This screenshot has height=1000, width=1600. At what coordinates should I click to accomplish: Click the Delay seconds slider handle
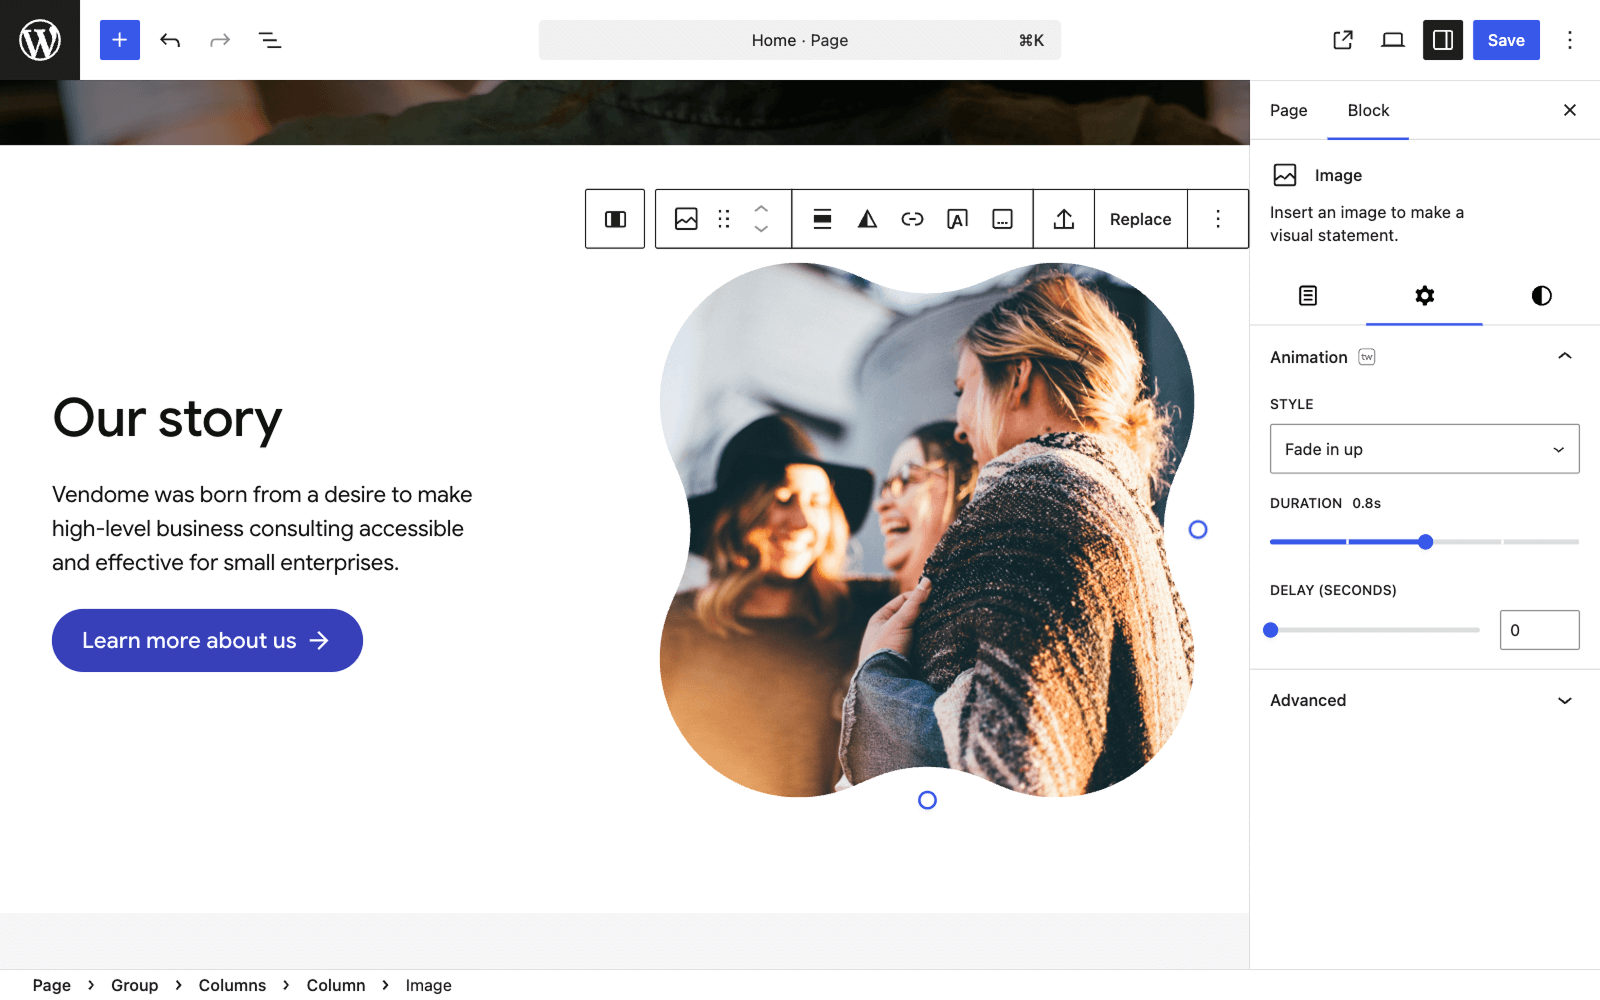point(1271,630)
